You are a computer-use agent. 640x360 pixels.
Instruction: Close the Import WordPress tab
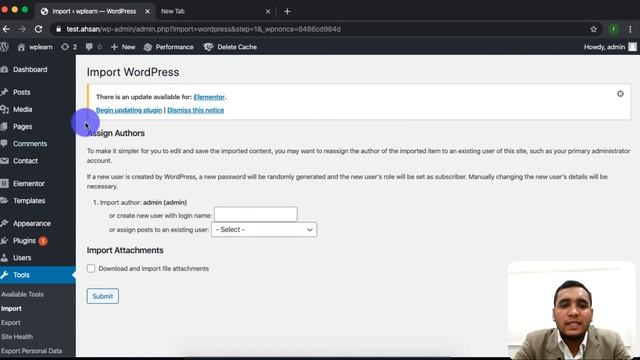point(147,11)
